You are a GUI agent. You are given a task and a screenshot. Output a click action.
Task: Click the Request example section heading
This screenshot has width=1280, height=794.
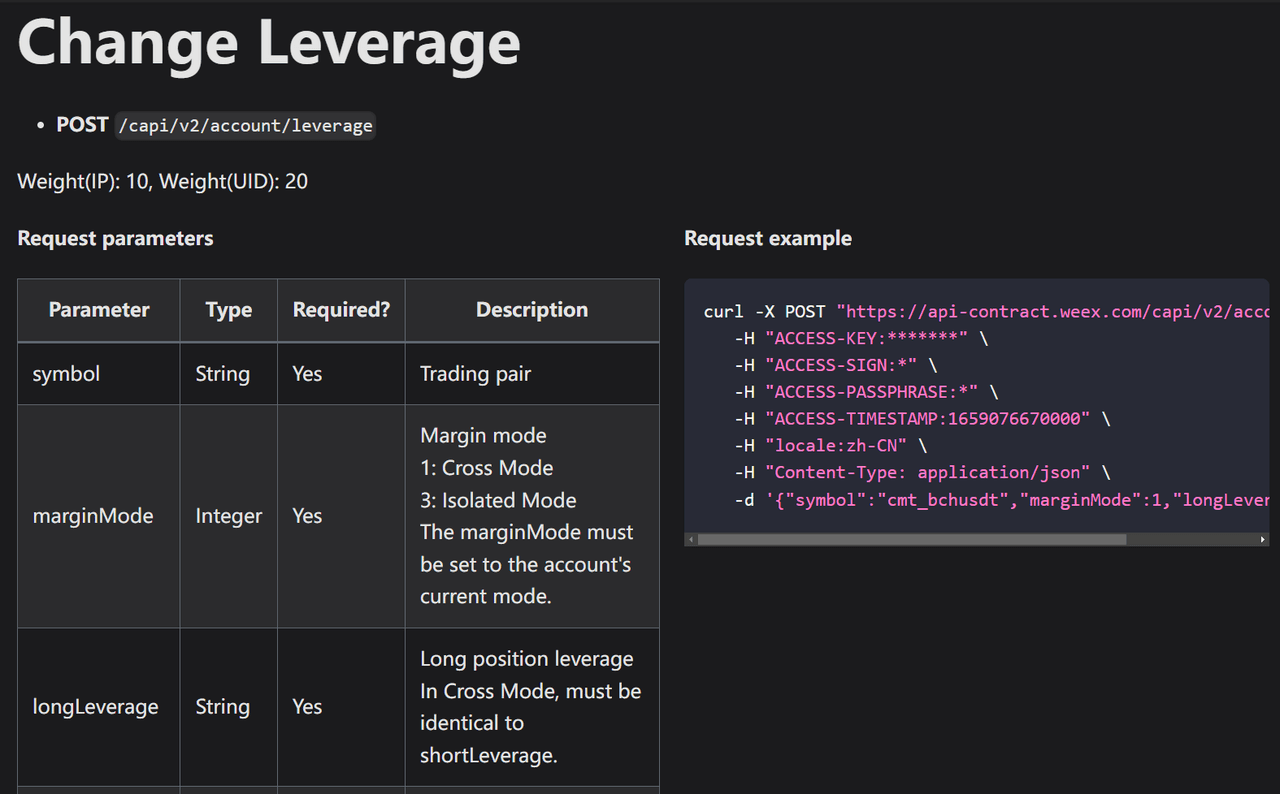pyautogui.click(x=767, y=238)
